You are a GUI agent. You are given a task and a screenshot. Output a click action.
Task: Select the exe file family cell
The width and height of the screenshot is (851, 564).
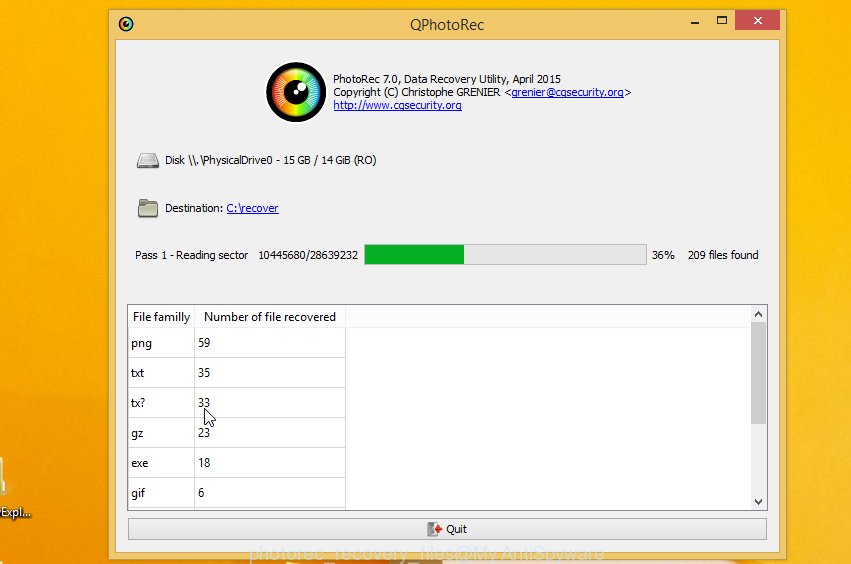coord(161,463)
